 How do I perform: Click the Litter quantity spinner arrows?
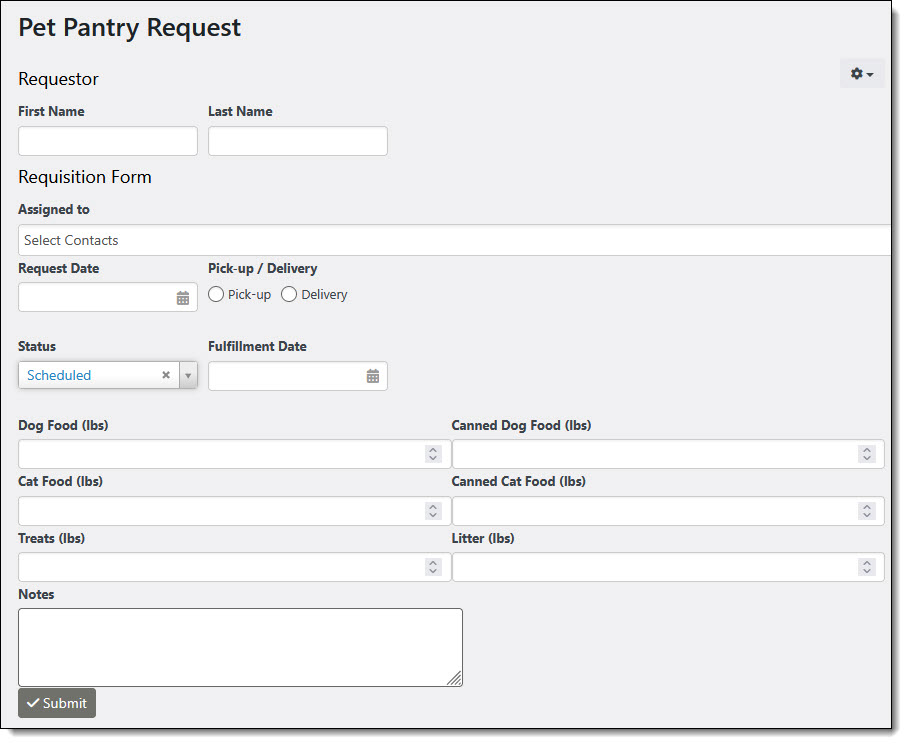coord(866,567)
